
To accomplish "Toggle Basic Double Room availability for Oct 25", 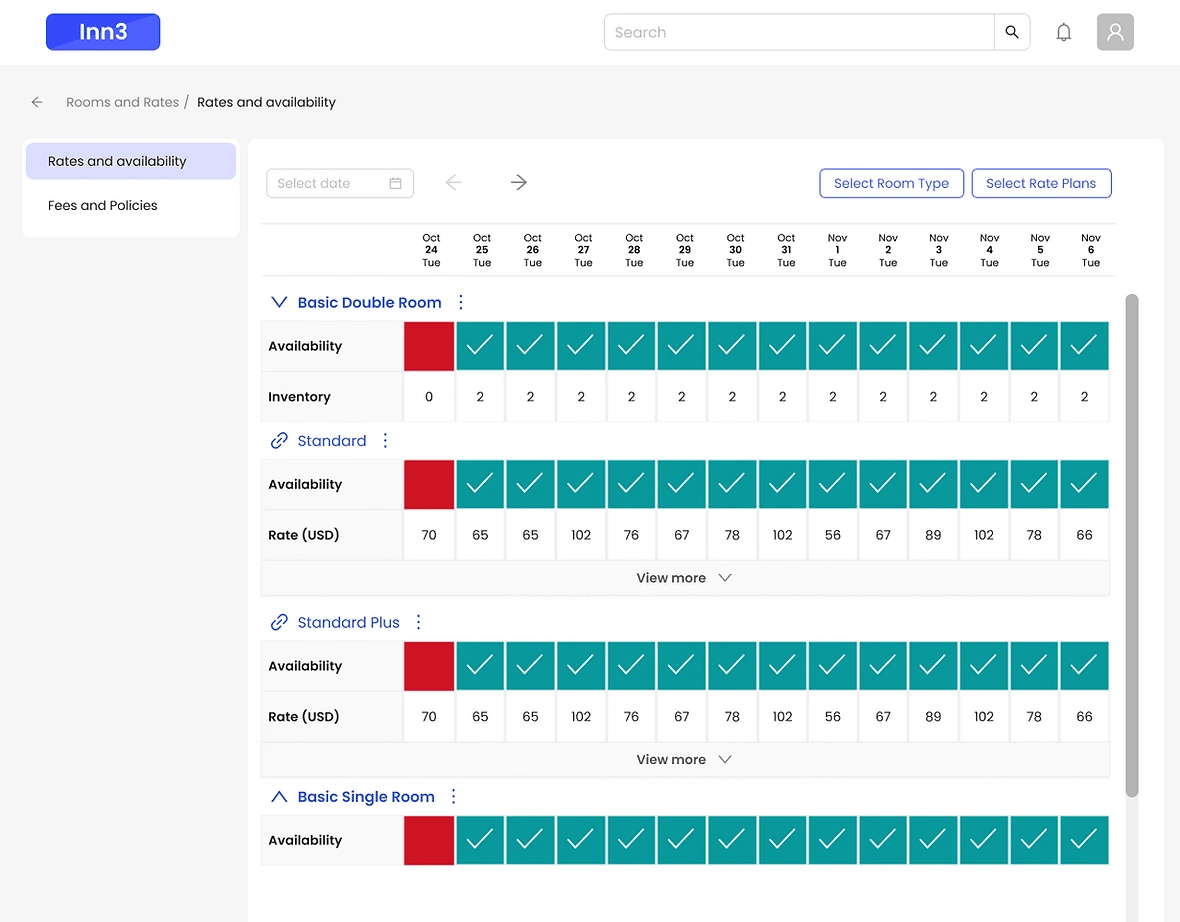I will click(x=480, y=346).
